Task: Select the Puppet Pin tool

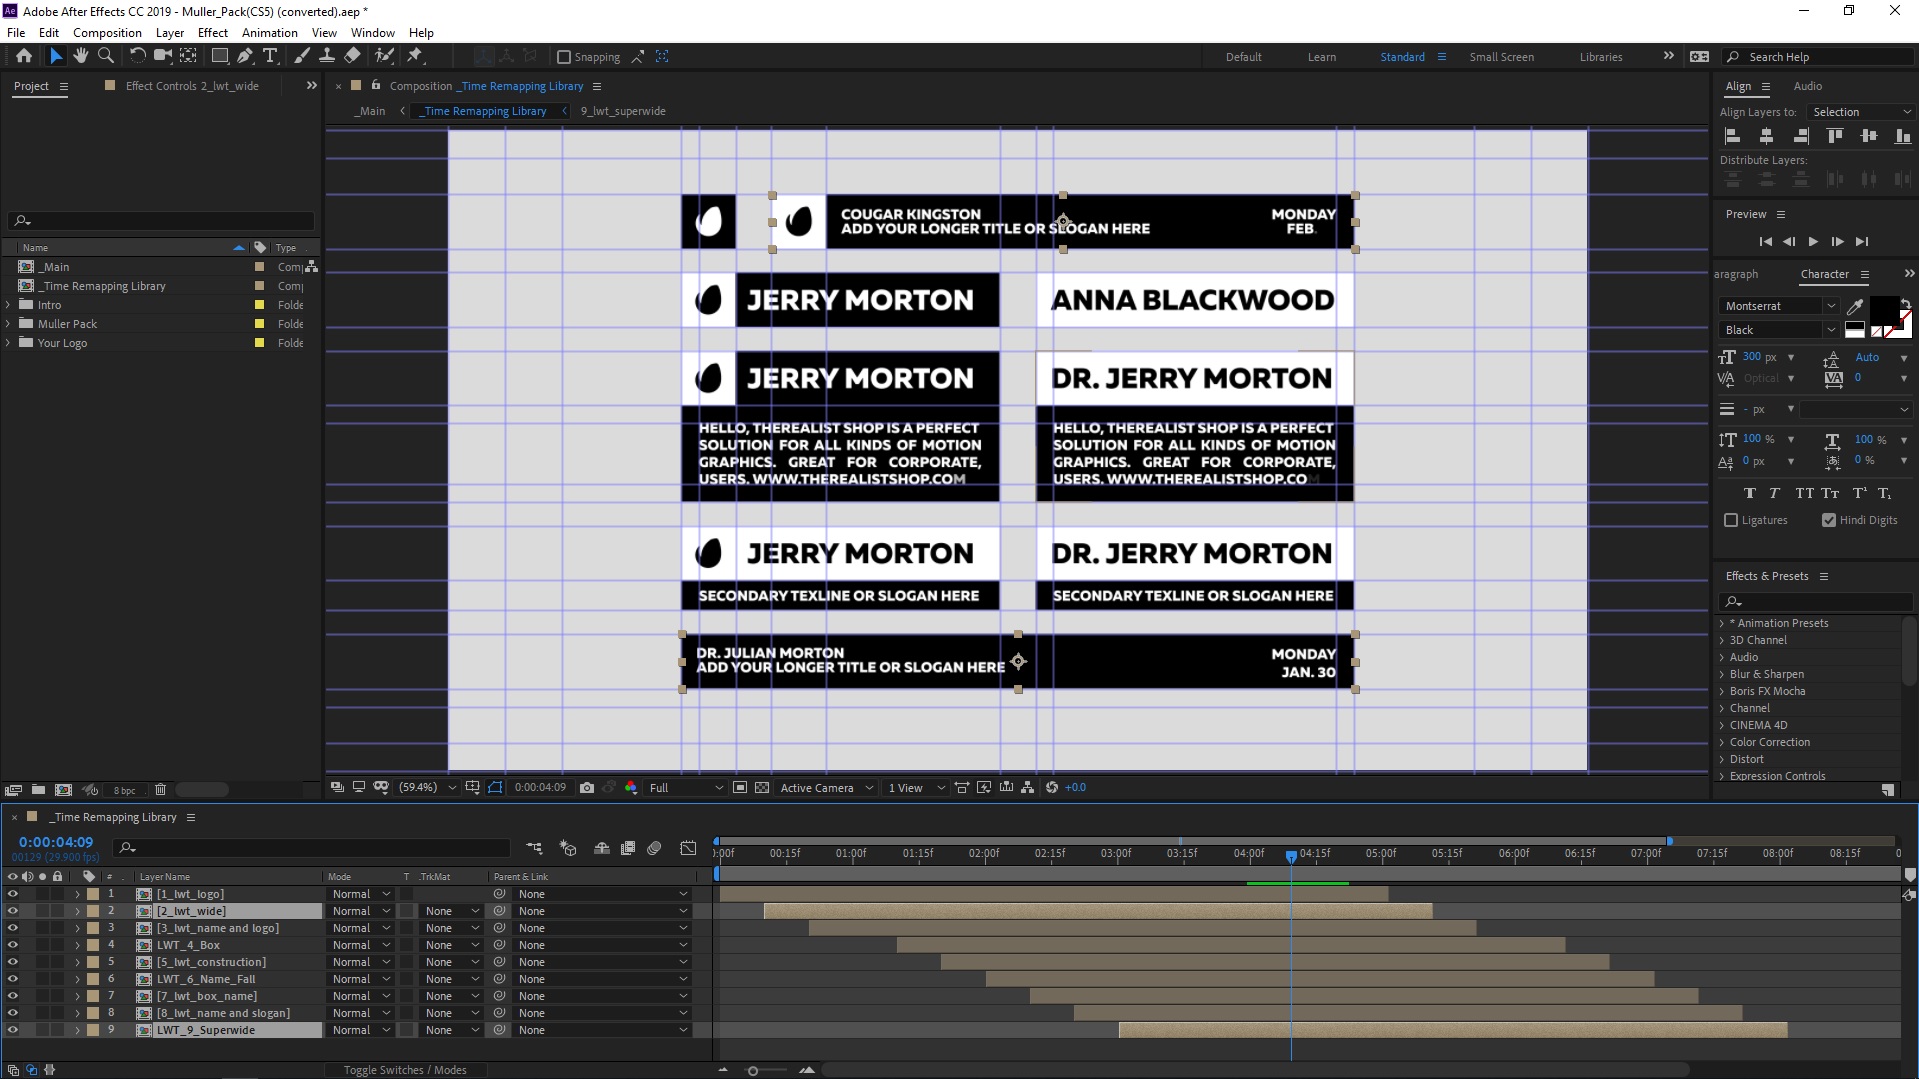Action: (415, 56)
